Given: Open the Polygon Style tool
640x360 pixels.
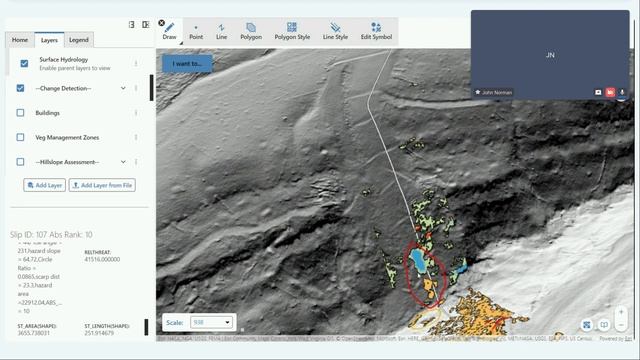Looking at the screenshot, I should click(x=292, y=31).
